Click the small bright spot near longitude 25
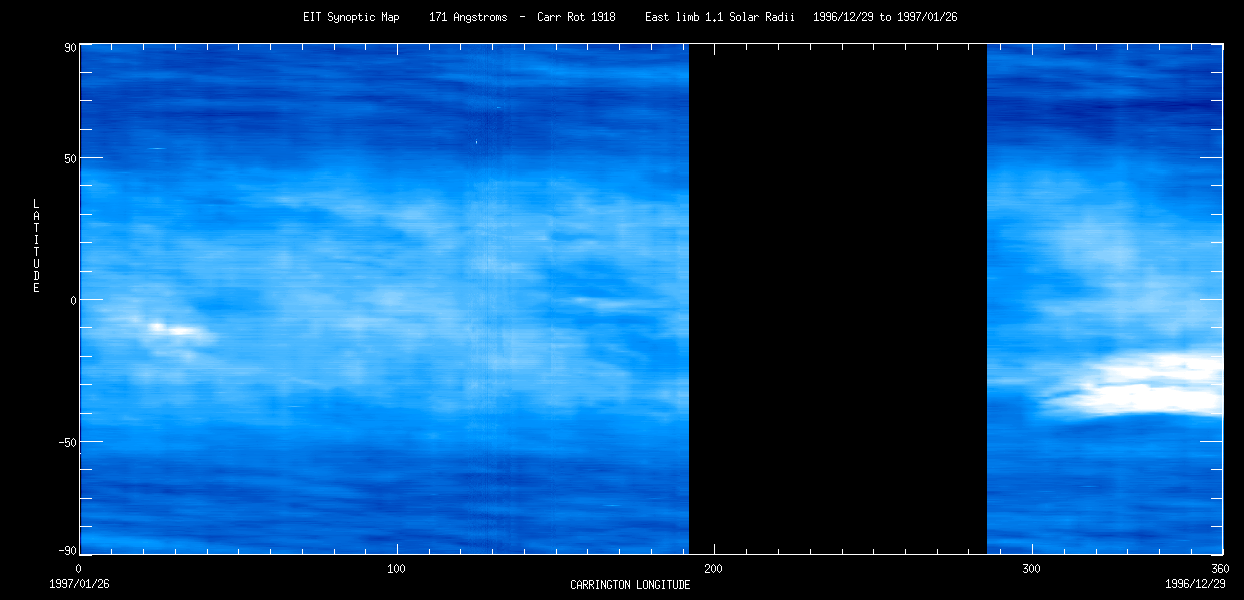The width and height of the screenshot is (1244, 600). (x=158, y=327)
